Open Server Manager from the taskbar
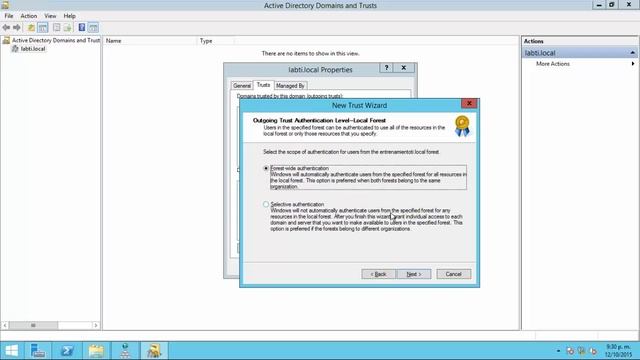The width and height of the screenshot is (640, 360). [38, 351]
